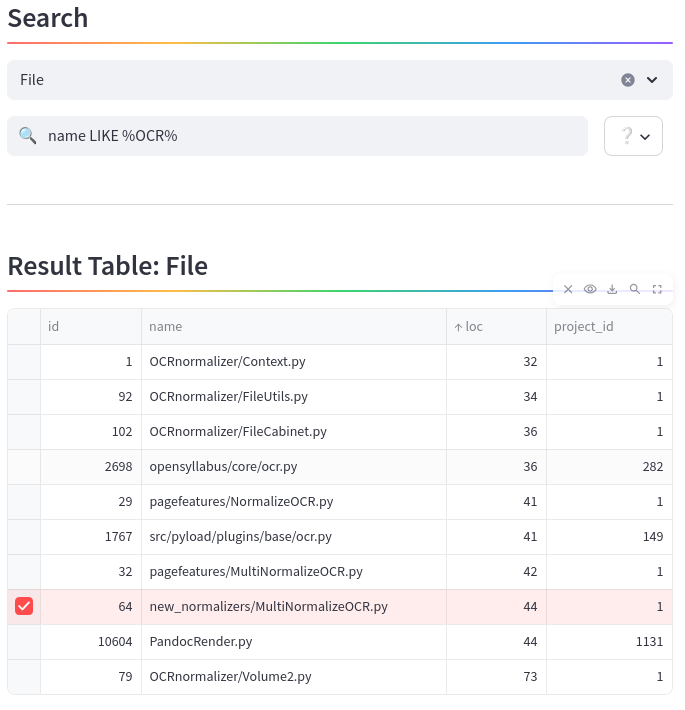Focus the 'name LIKE %OCR%' query input
Image resolution: width=685 pixels, height=710 pixels.
(297, 136)
